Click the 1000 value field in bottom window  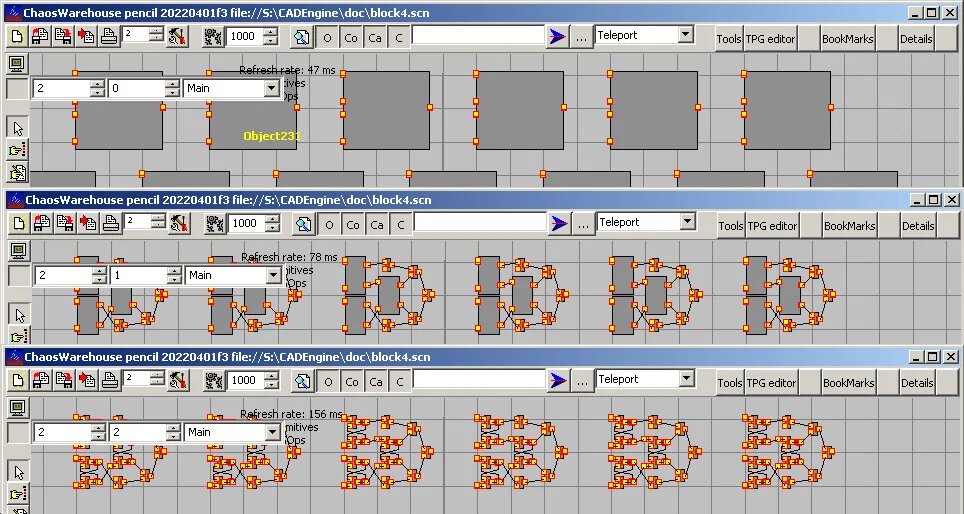click(245, 381)
